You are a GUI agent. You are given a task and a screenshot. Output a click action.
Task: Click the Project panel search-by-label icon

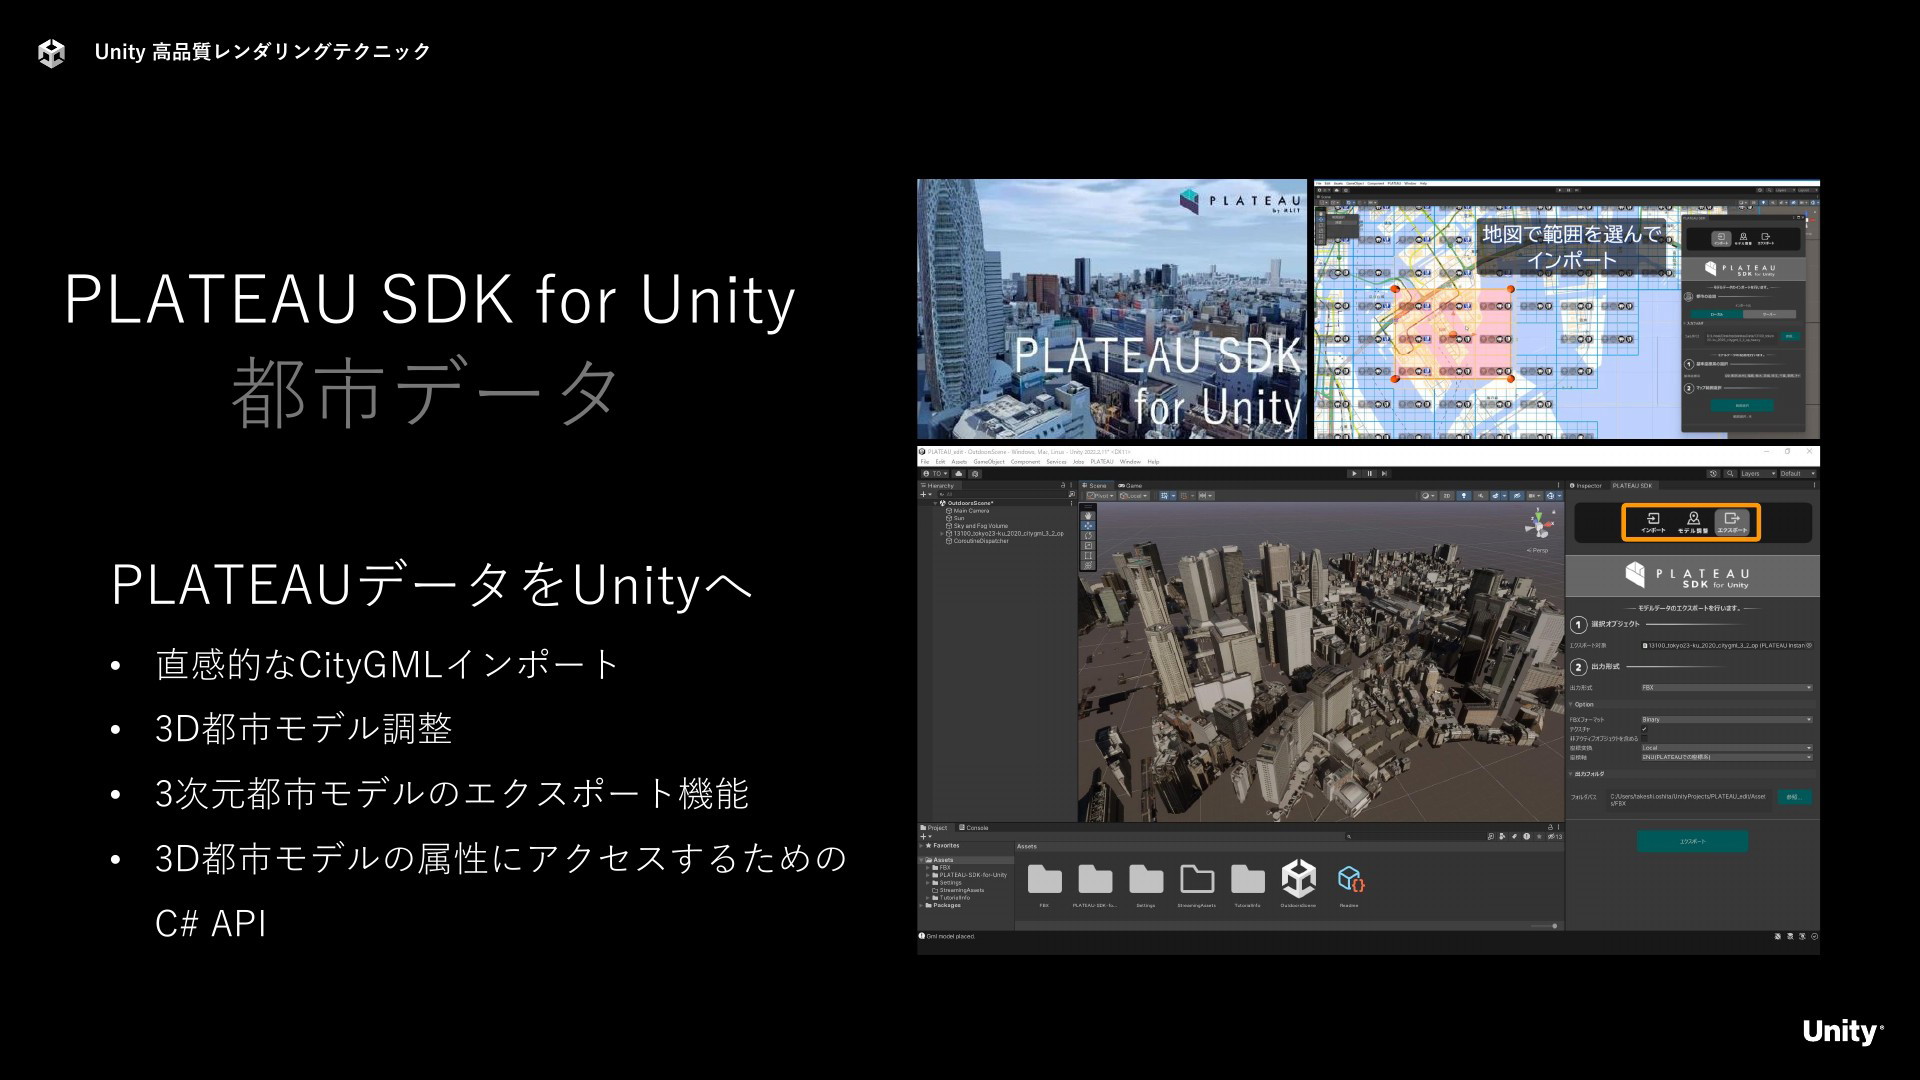[1515, 836]
